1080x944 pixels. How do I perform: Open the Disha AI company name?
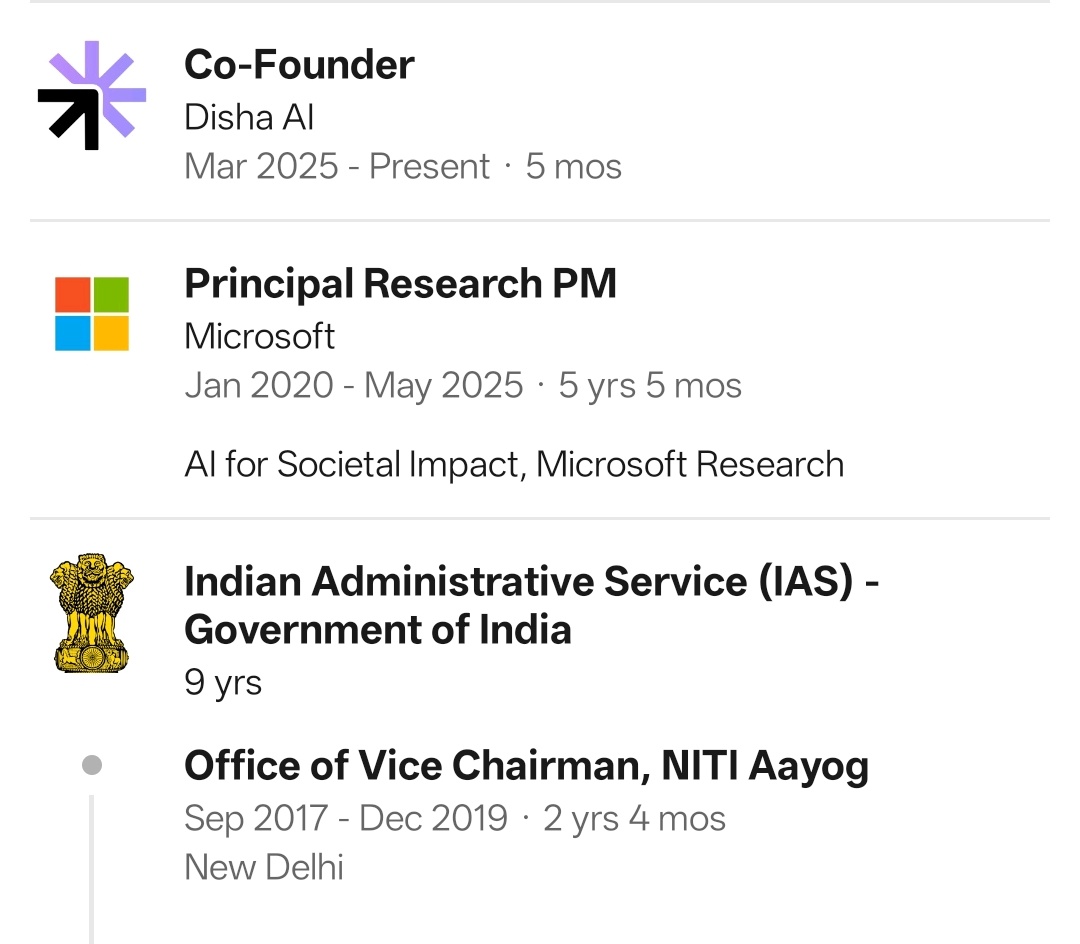click(249, 117)
